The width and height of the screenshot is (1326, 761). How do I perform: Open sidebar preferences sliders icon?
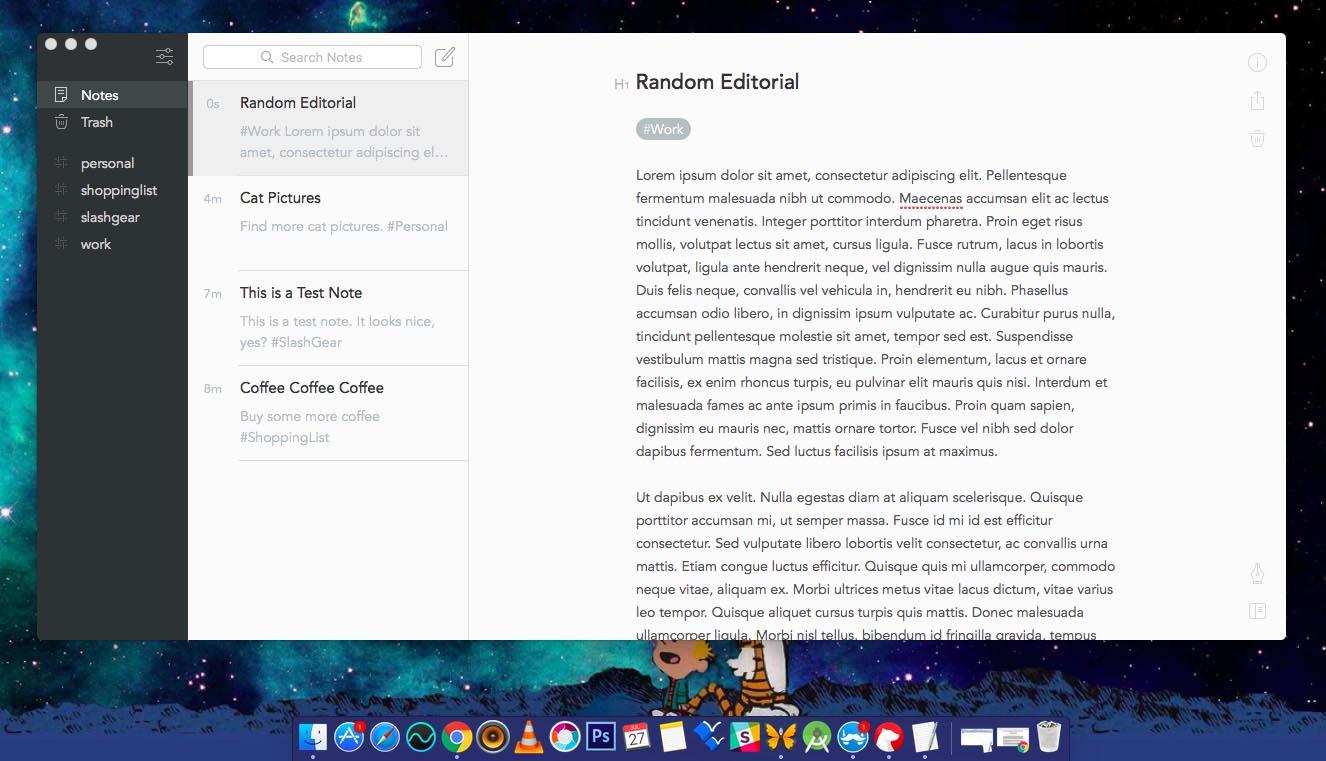[x=165, y=57]
